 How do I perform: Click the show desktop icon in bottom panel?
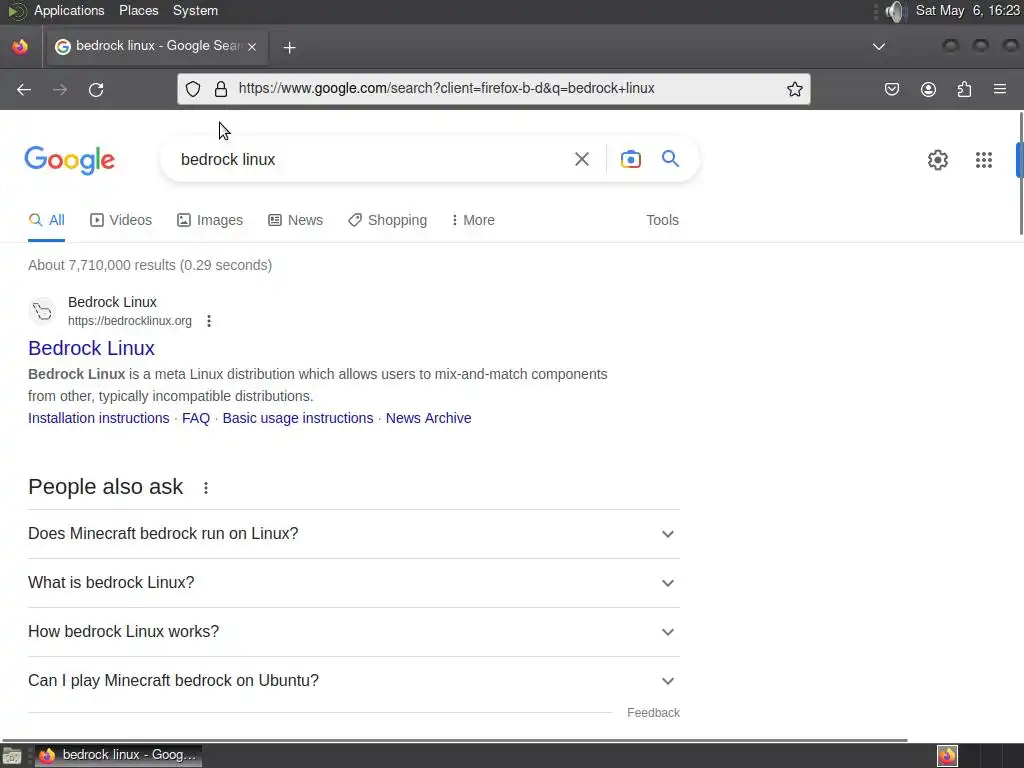pos(12,756)
